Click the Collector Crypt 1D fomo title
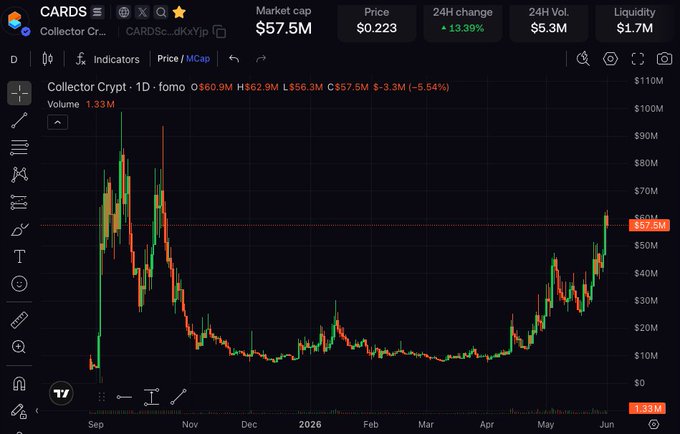This screenshot has width=680, height=434. [116, 87]
